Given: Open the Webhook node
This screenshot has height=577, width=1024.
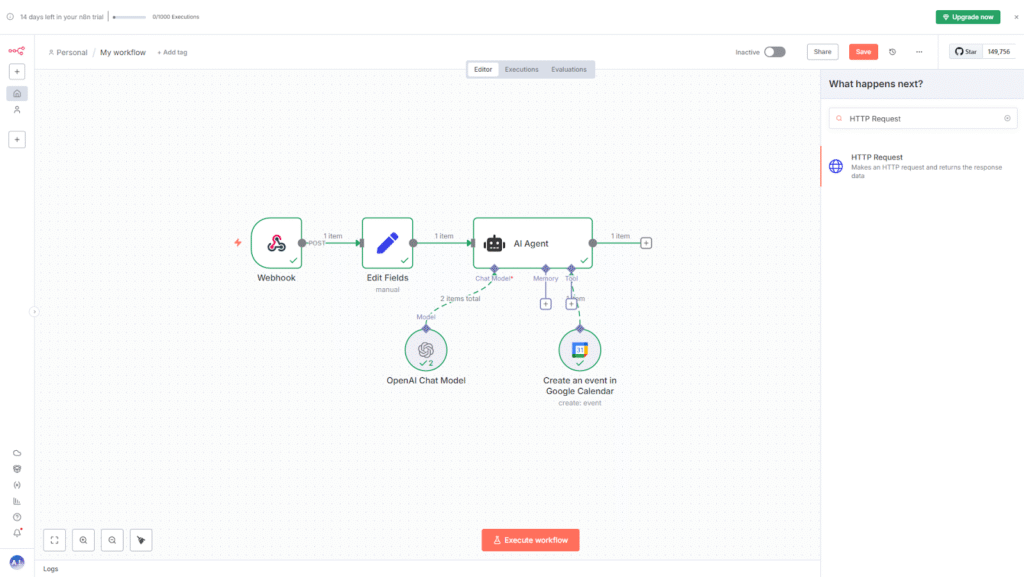Looking at the screenshot, I should (276, 243).
